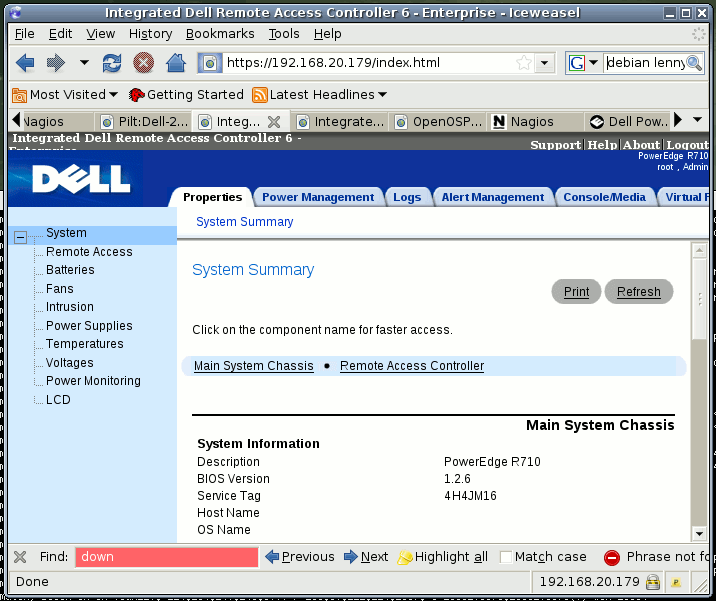716x601 pixels.
Task: Click the red Stop loading icon
Action: tap(143, 63)
